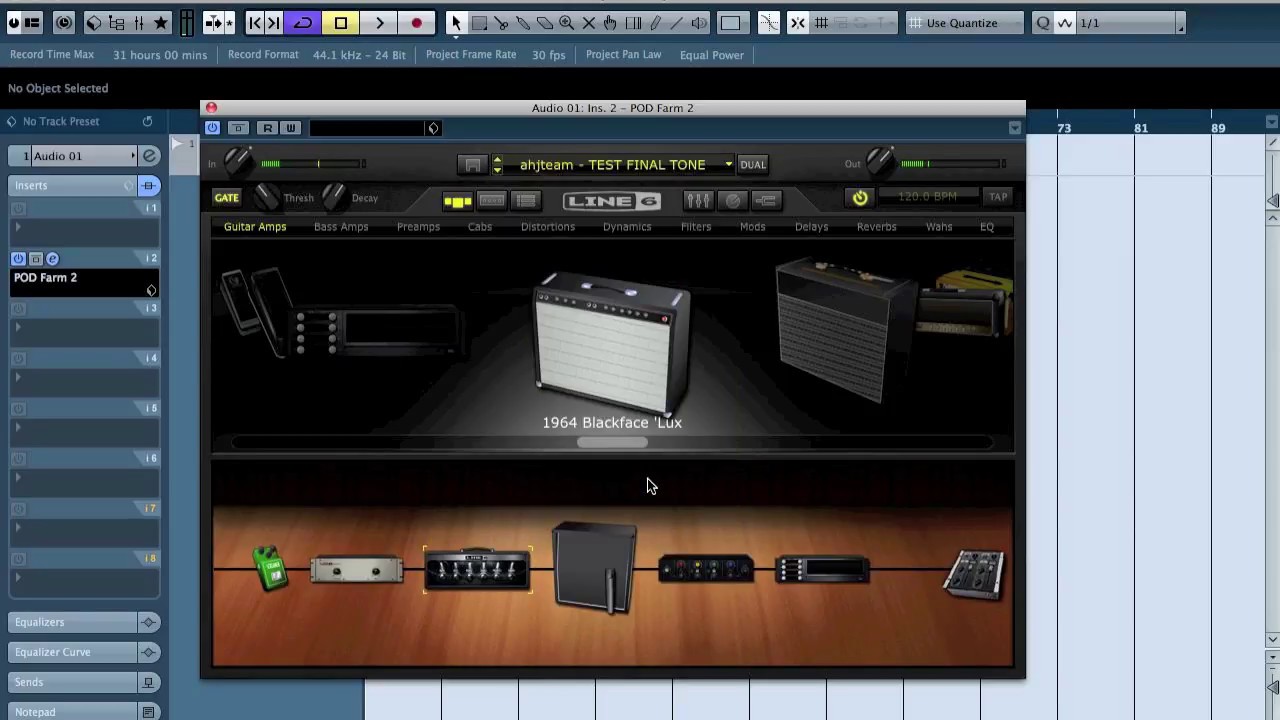Toggle Read automation R in plugin window
This screenshot has width=1280, height=720.
pyautogui.click(x=268, y=128)
